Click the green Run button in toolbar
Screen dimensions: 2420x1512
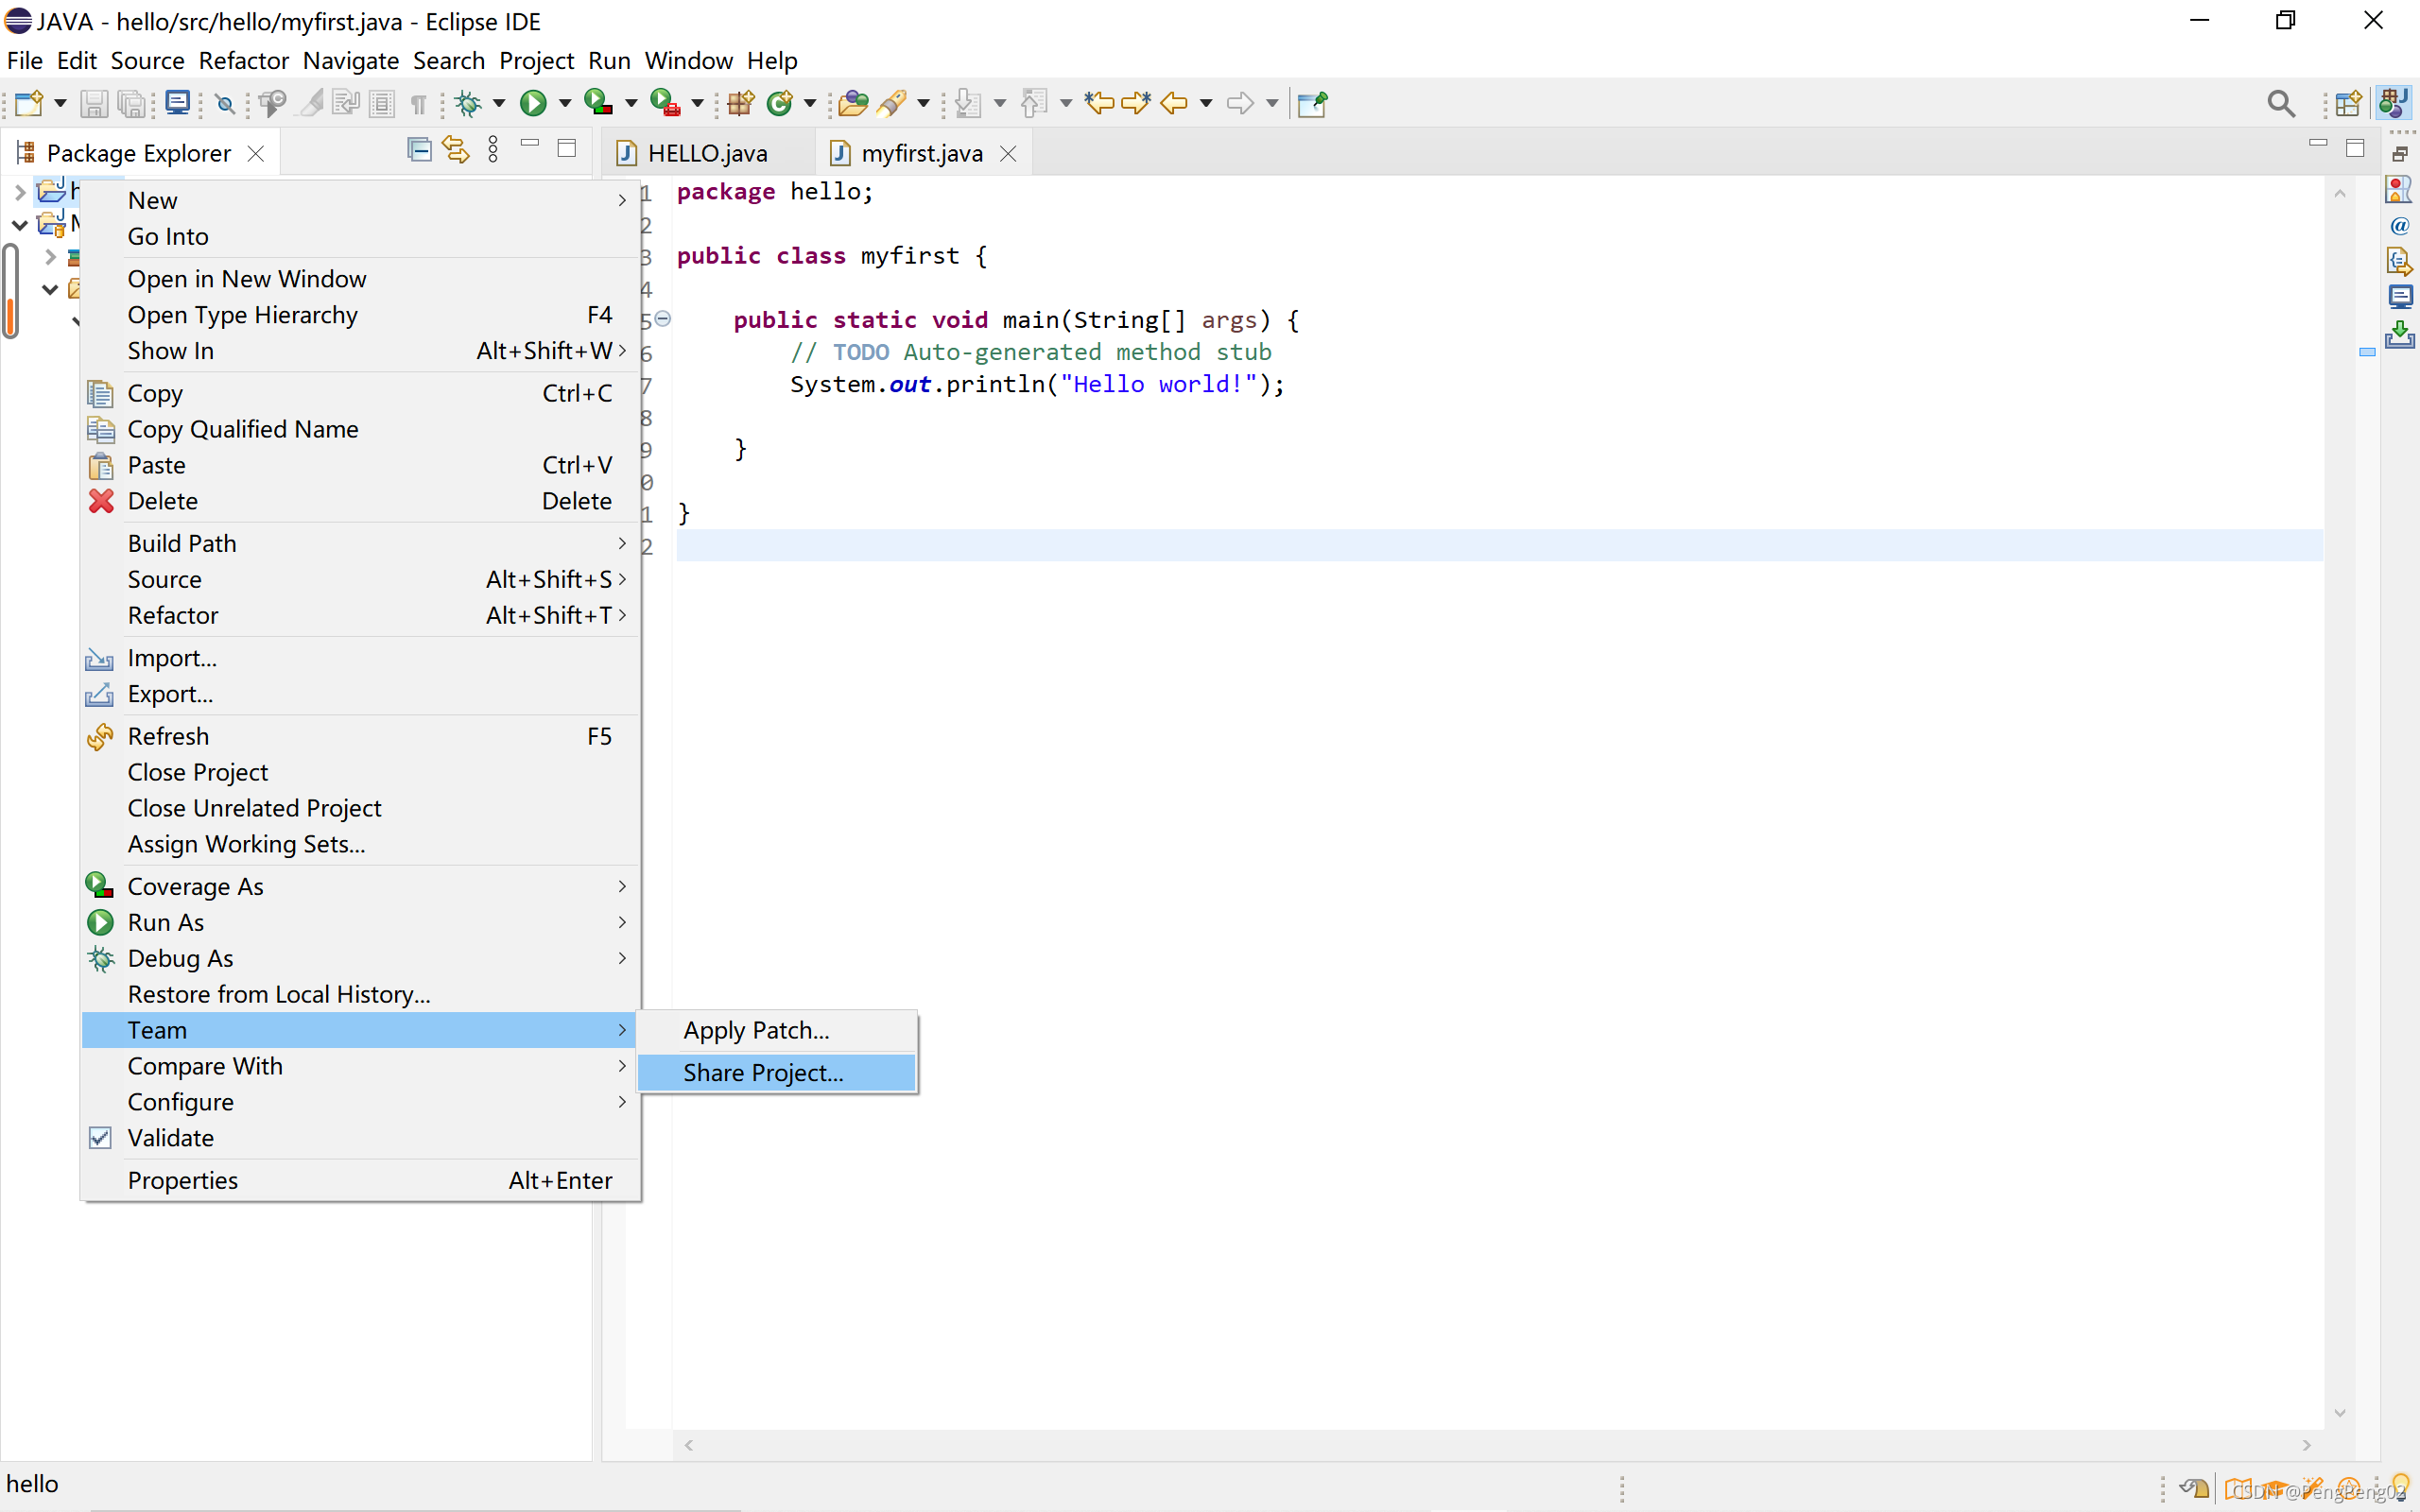[x=533, y=103]
